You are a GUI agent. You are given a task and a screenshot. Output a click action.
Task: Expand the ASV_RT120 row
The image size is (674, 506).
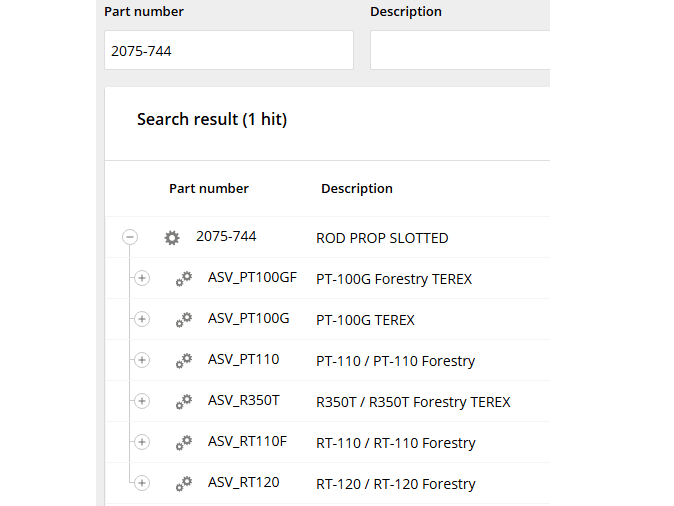(142, 484)
